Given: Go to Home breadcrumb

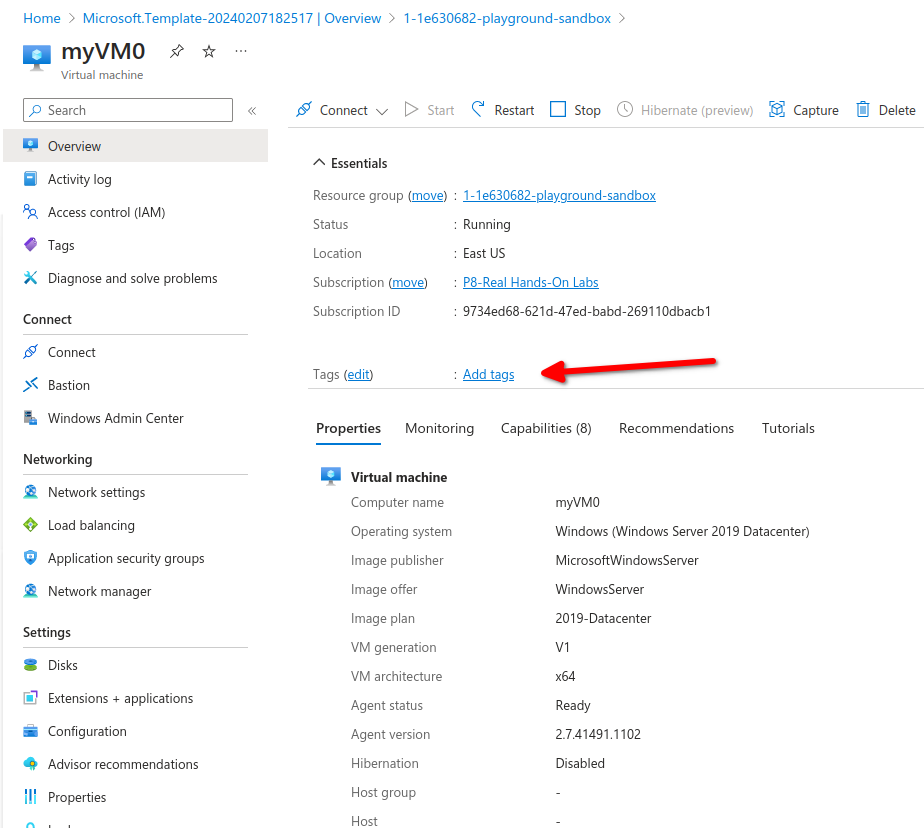Looking at the screenshot, I should pos(41,18).
